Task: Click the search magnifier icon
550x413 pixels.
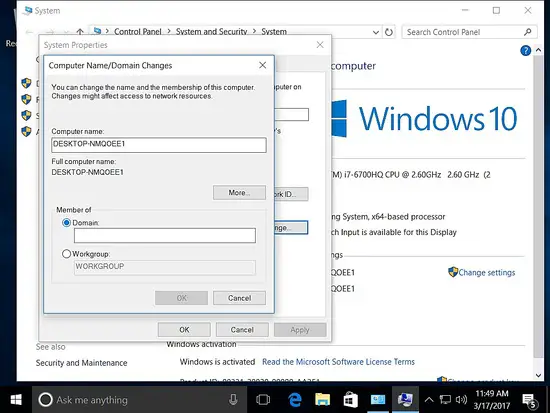Action: [528, 32]
